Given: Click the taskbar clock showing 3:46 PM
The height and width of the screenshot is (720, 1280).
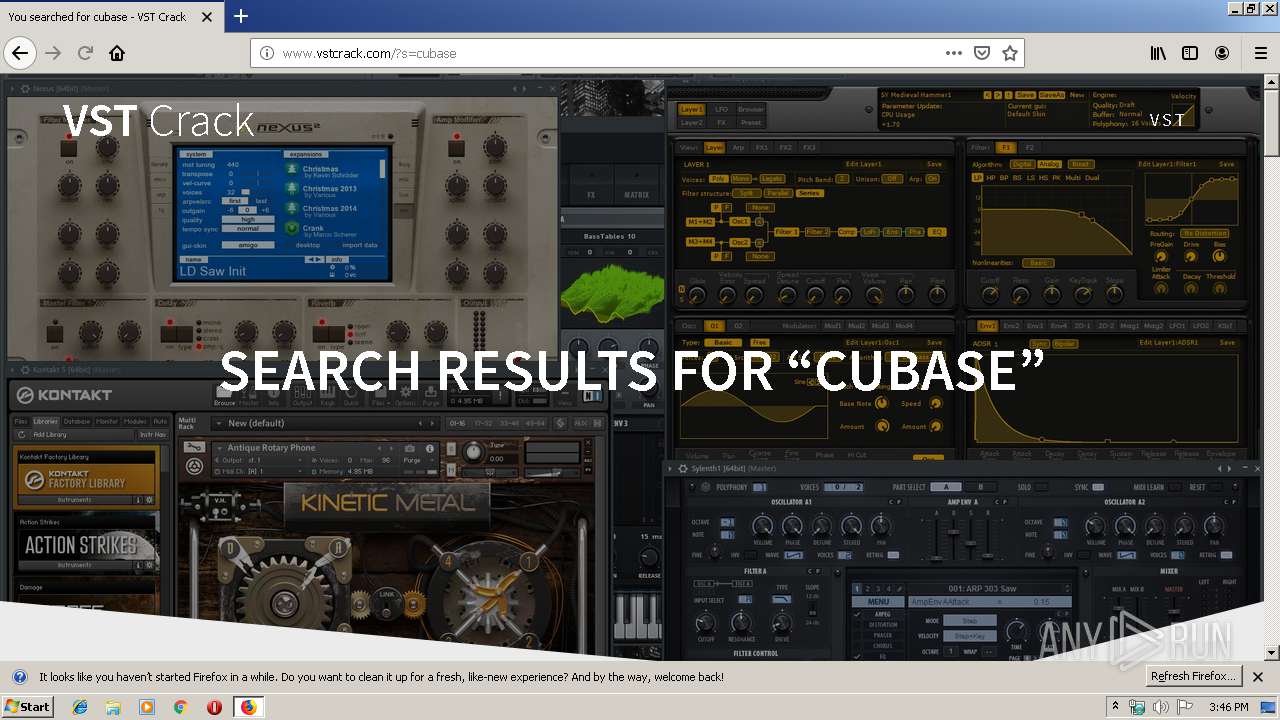Looking at the screenshot, I should (x=1228, y=707).
